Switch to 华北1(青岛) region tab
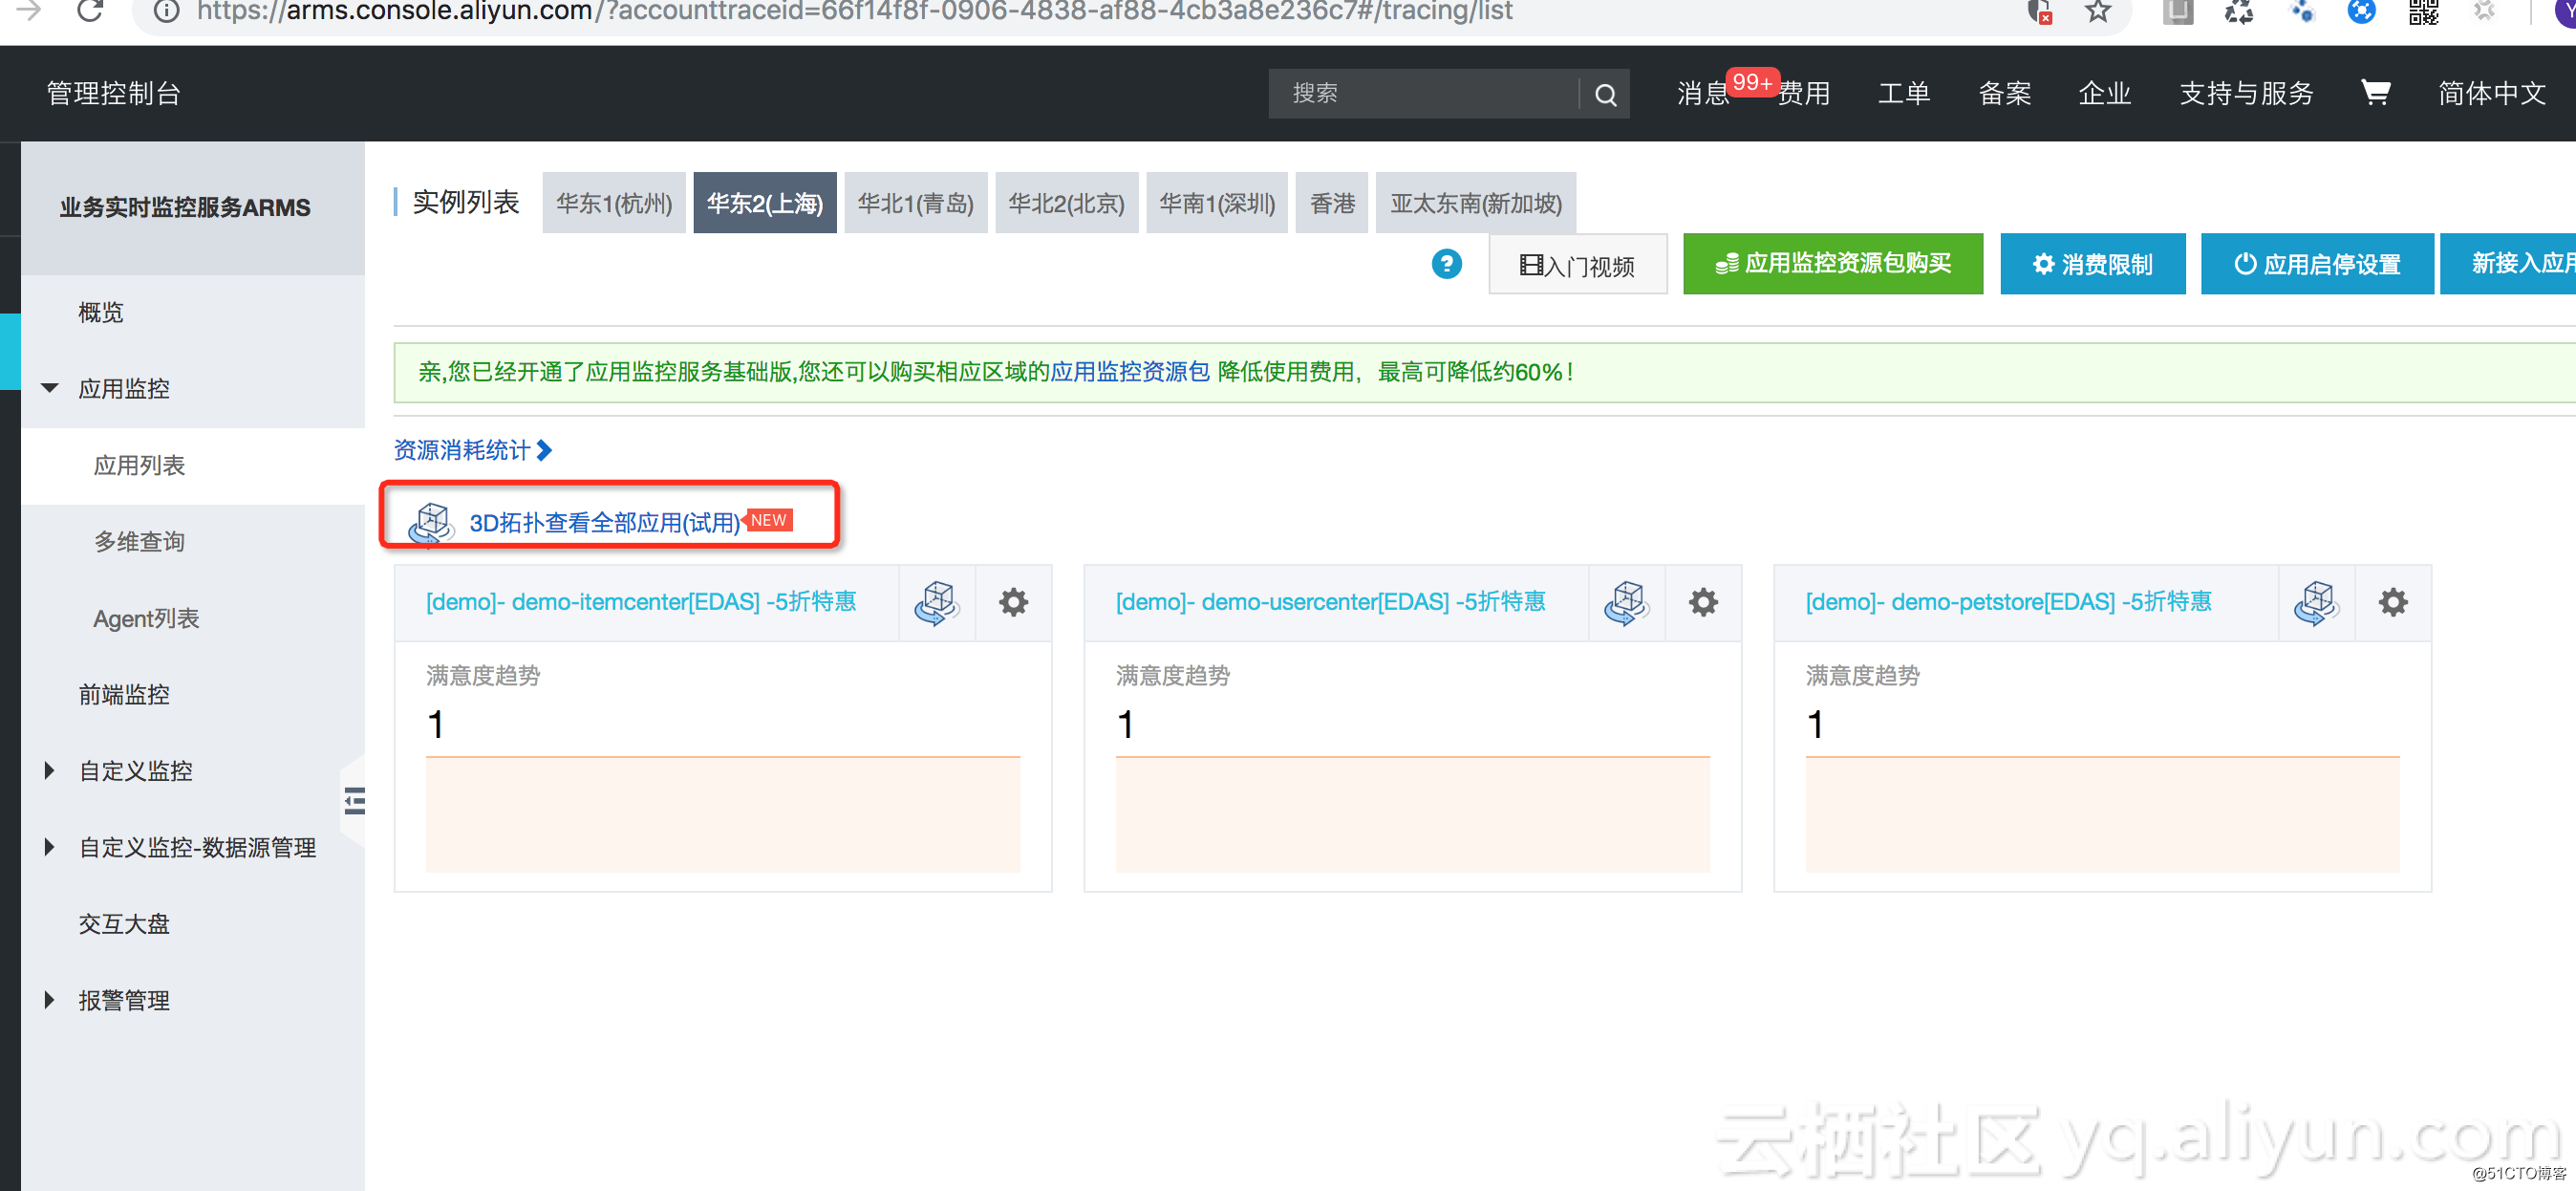 pos(916,203)
